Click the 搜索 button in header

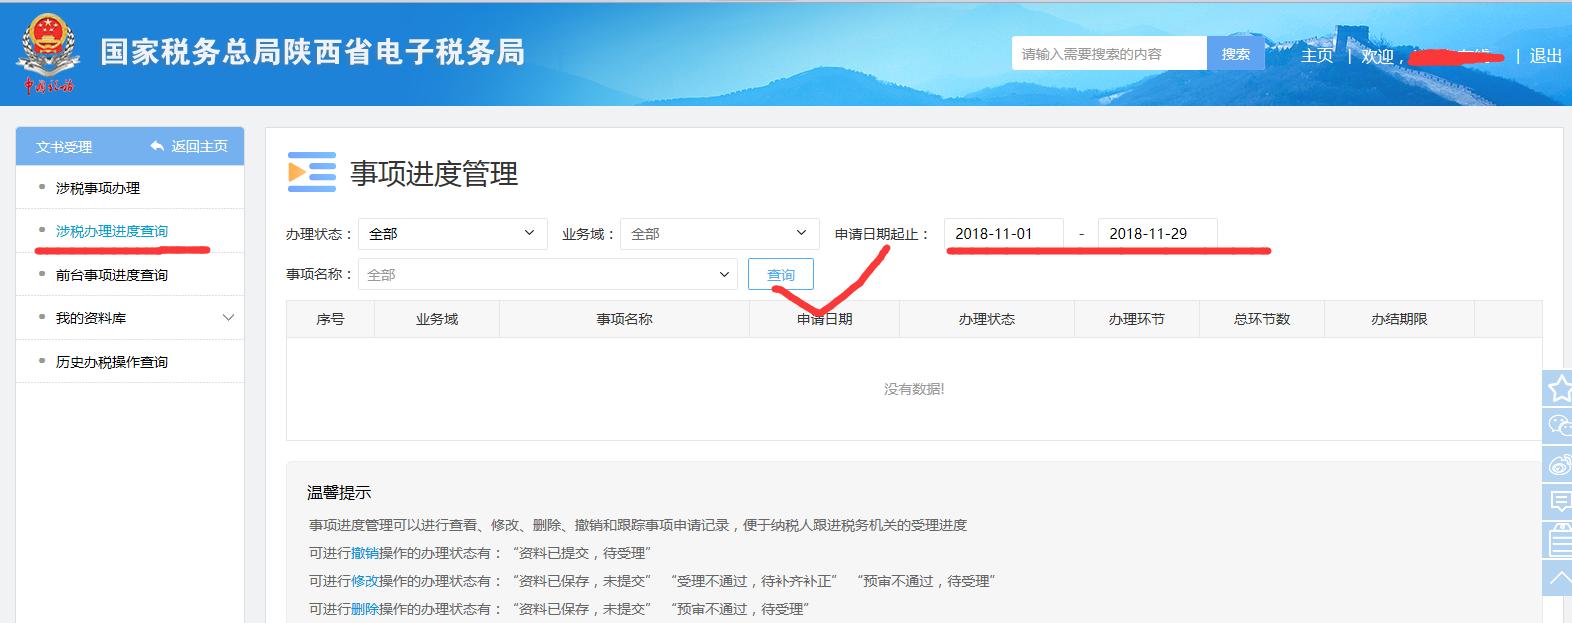coord(1236,54)
